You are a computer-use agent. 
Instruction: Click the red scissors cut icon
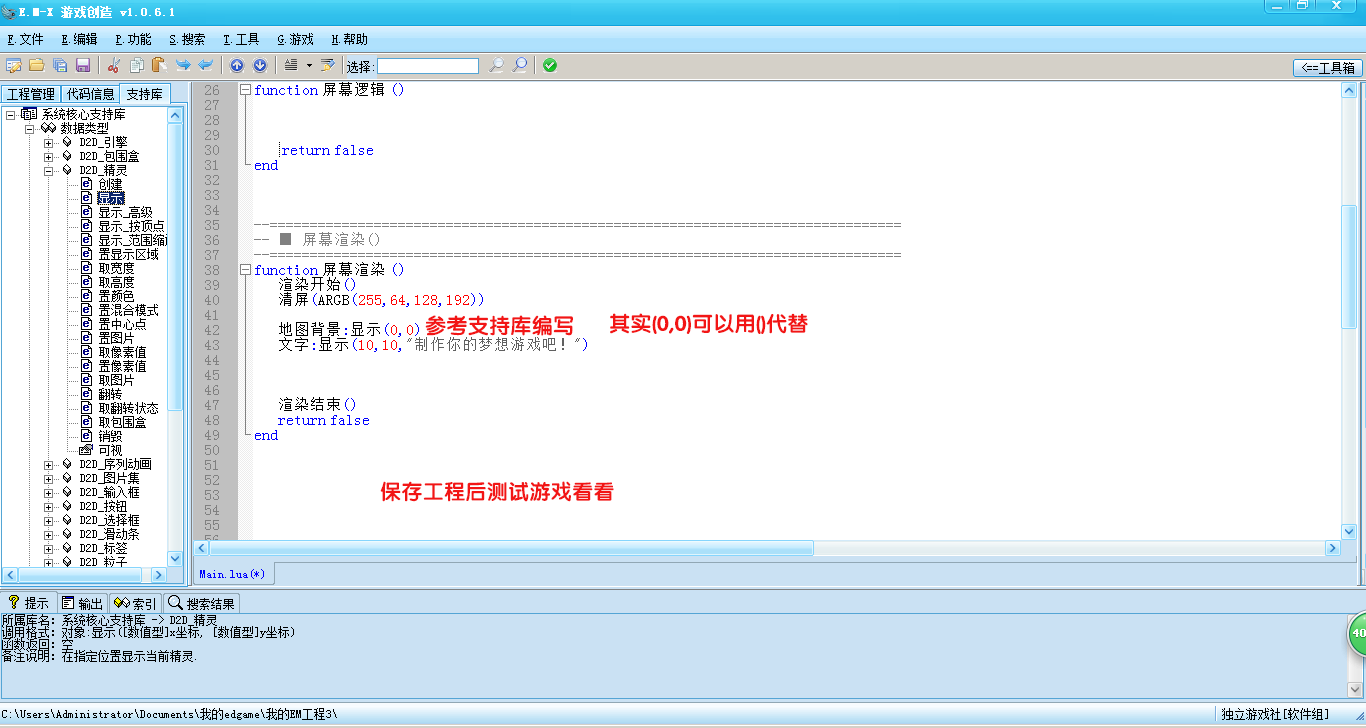[x=114, y=66]
